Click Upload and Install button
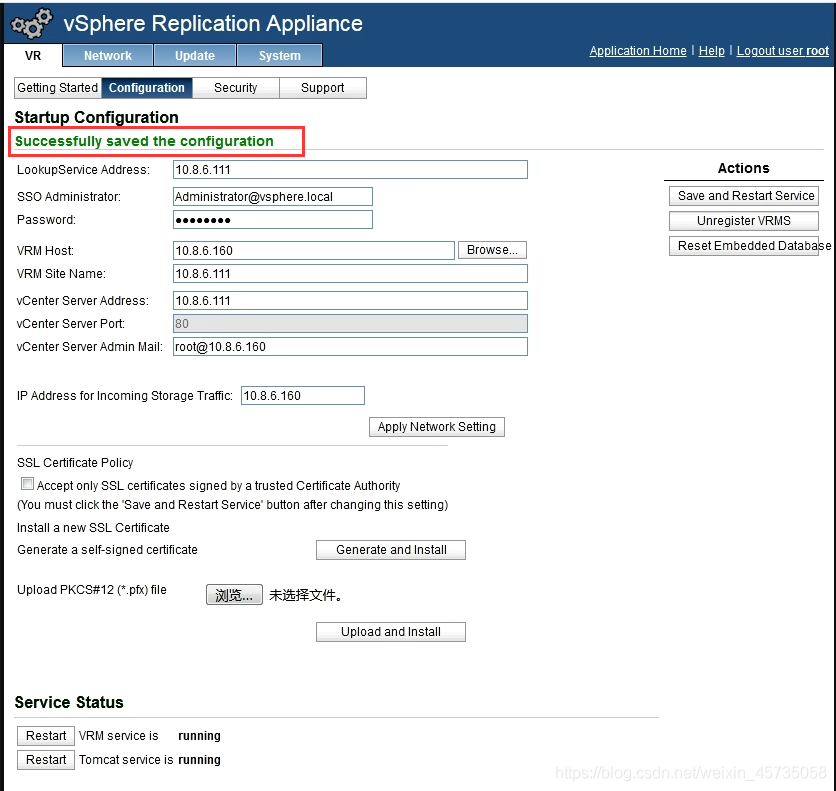The image size is (836, 791). [391, 632]
